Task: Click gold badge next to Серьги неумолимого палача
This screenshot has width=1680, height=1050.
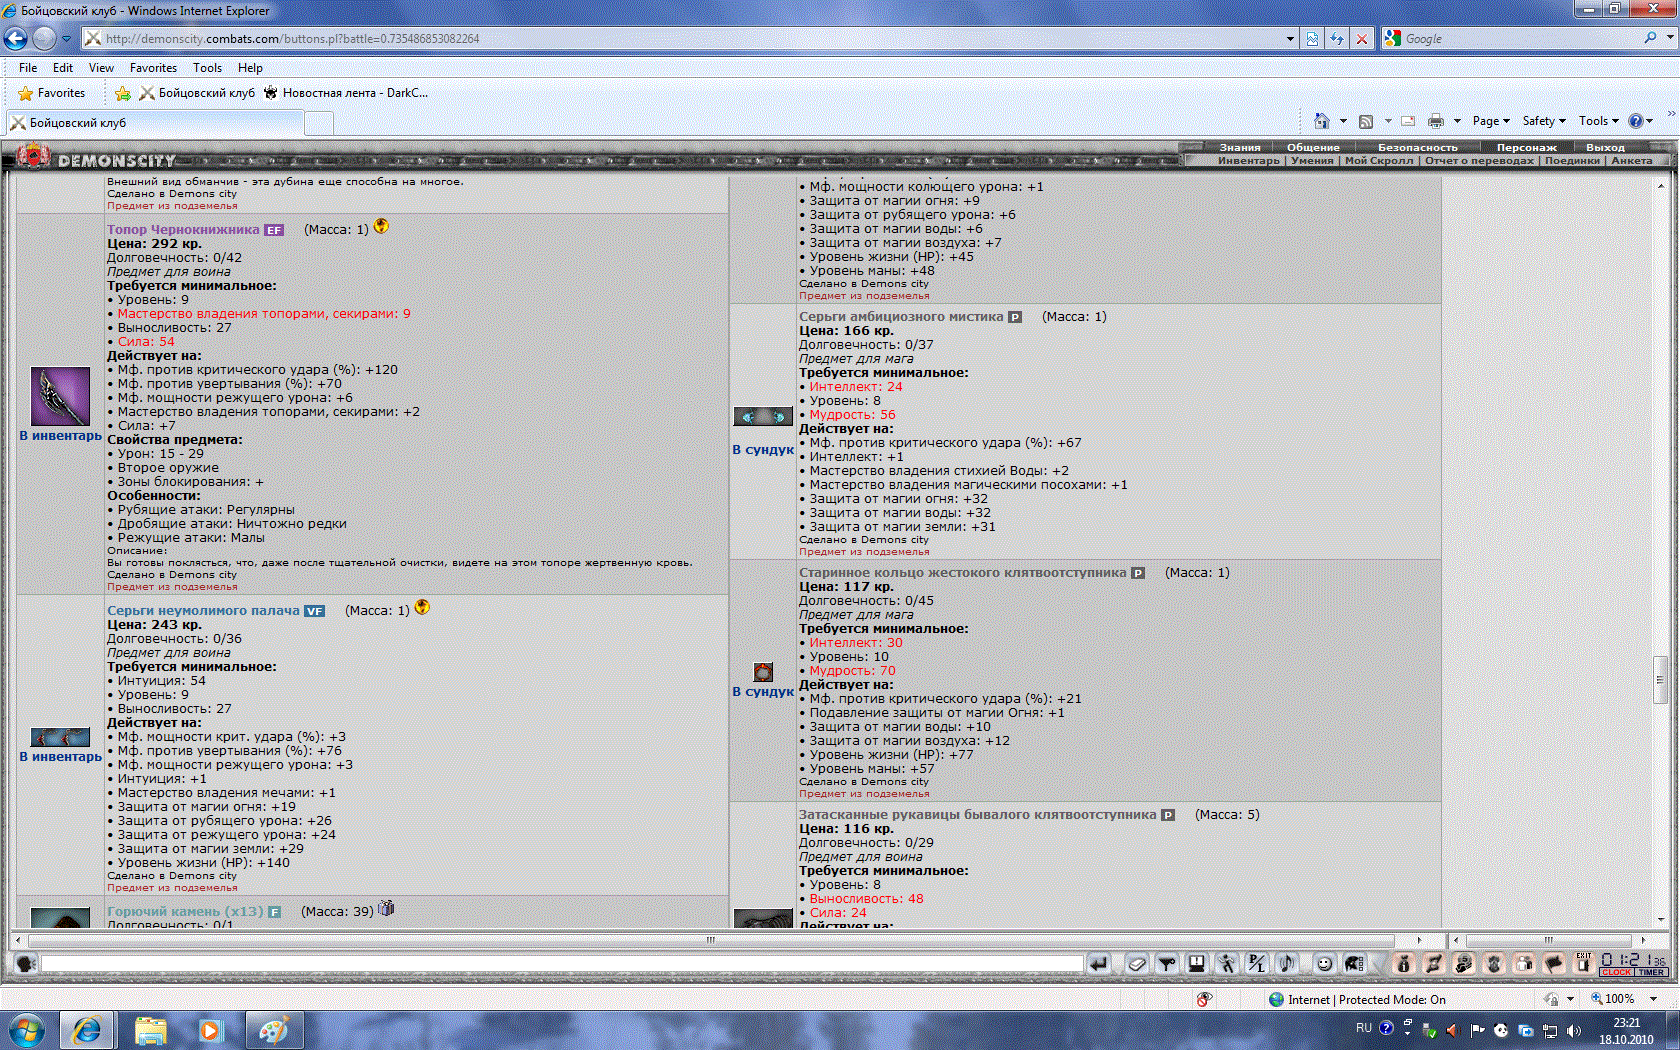Action: [x=422, y=607]
